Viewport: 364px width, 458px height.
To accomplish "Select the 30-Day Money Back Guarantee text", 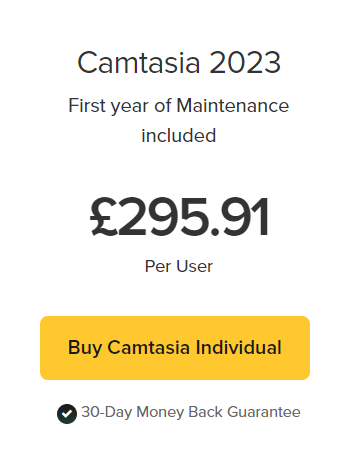I will [x=191, y=412].
